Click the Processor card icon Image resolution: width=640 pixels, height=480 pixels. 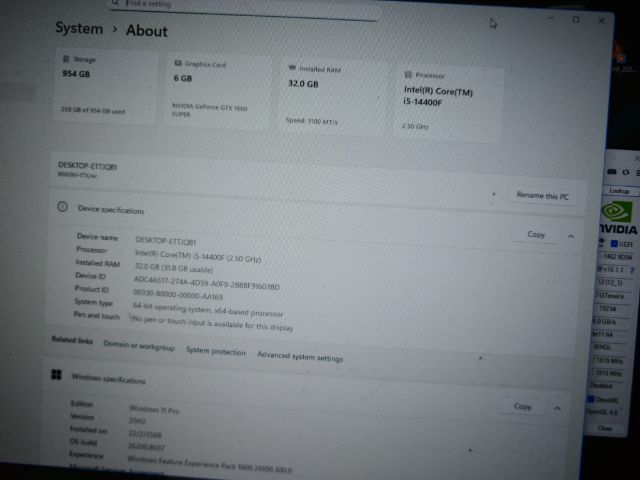coord(407,75)
